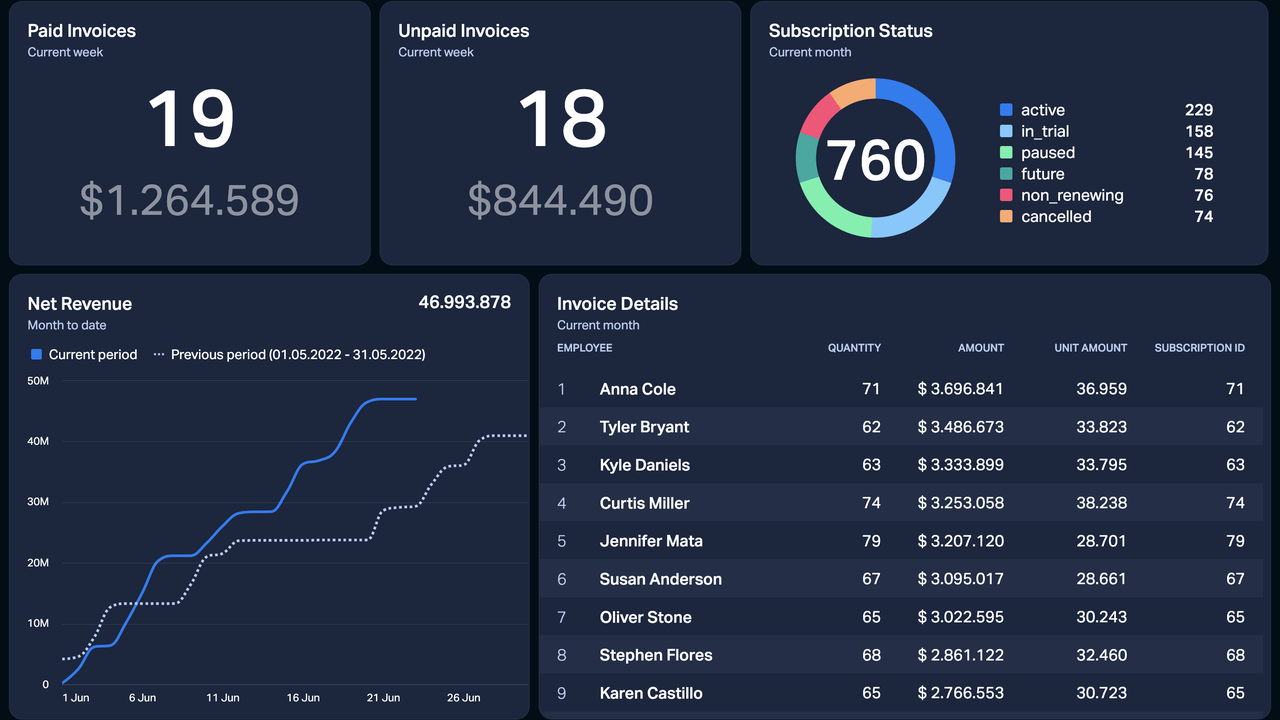Click the green paused legend swatch
The width and height of the screenshot is (1280, 720).
(x=1006, y=153)
